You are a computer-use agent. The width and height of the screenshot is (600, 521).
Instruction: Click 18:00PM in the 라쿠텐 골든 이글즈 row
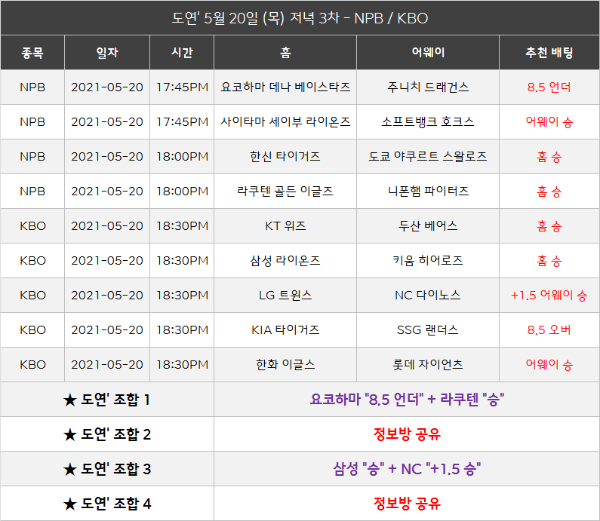coord(182,191)
